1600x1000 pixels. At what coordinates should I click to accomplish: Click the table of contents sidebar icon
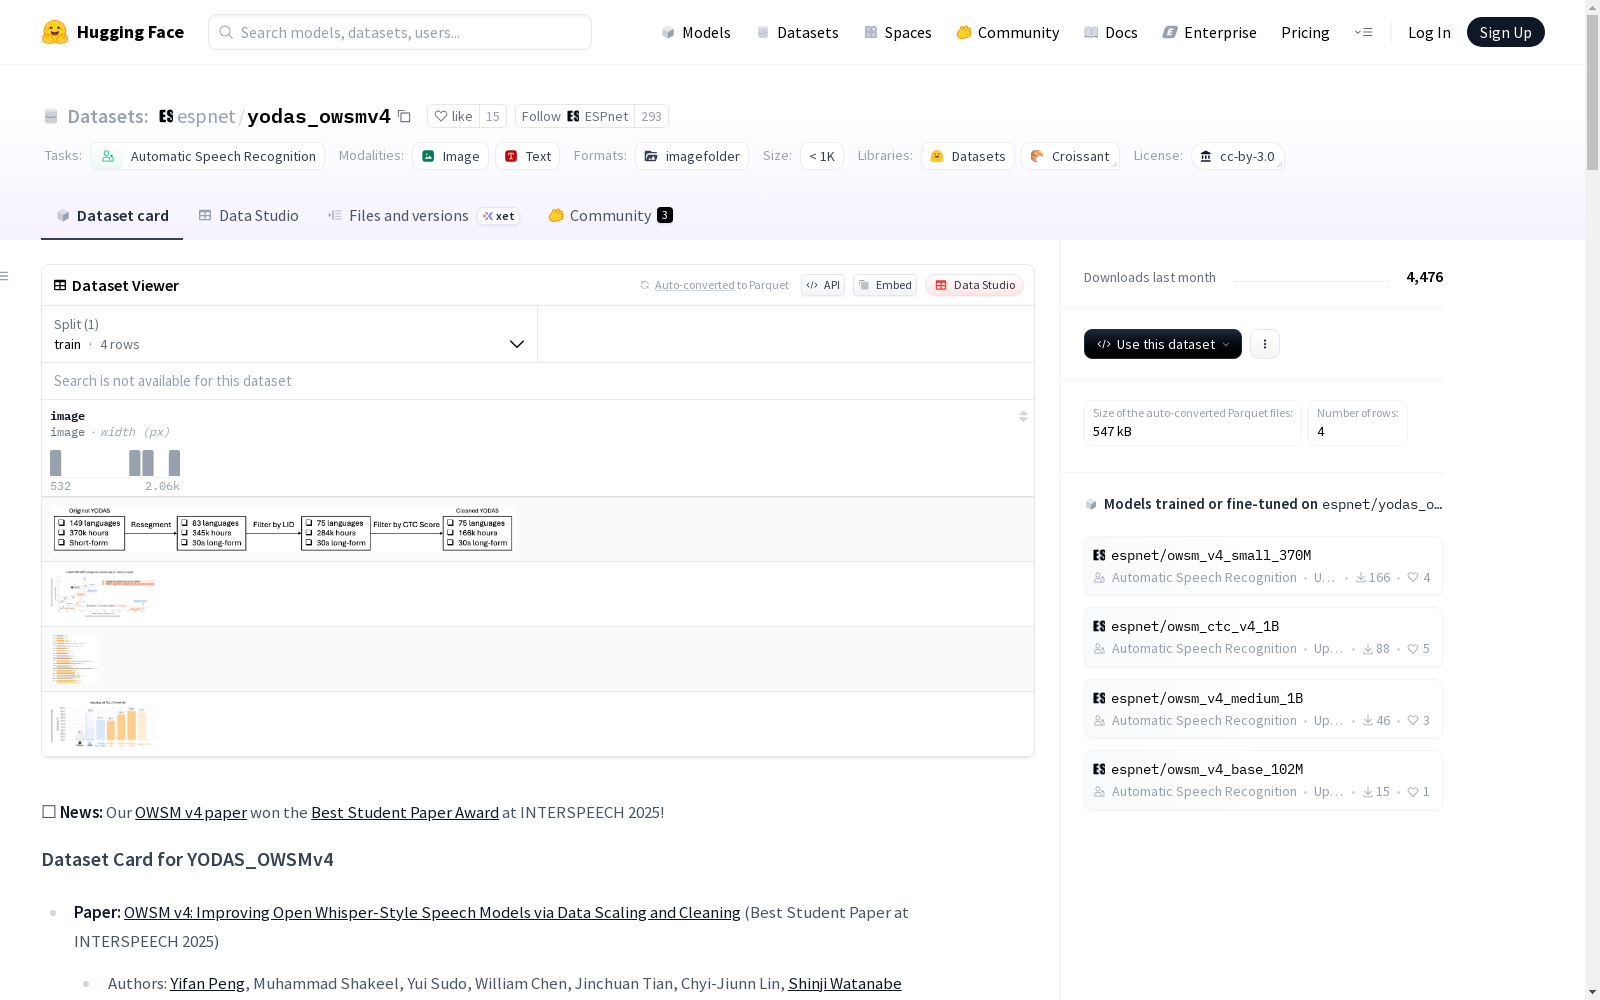5,276
